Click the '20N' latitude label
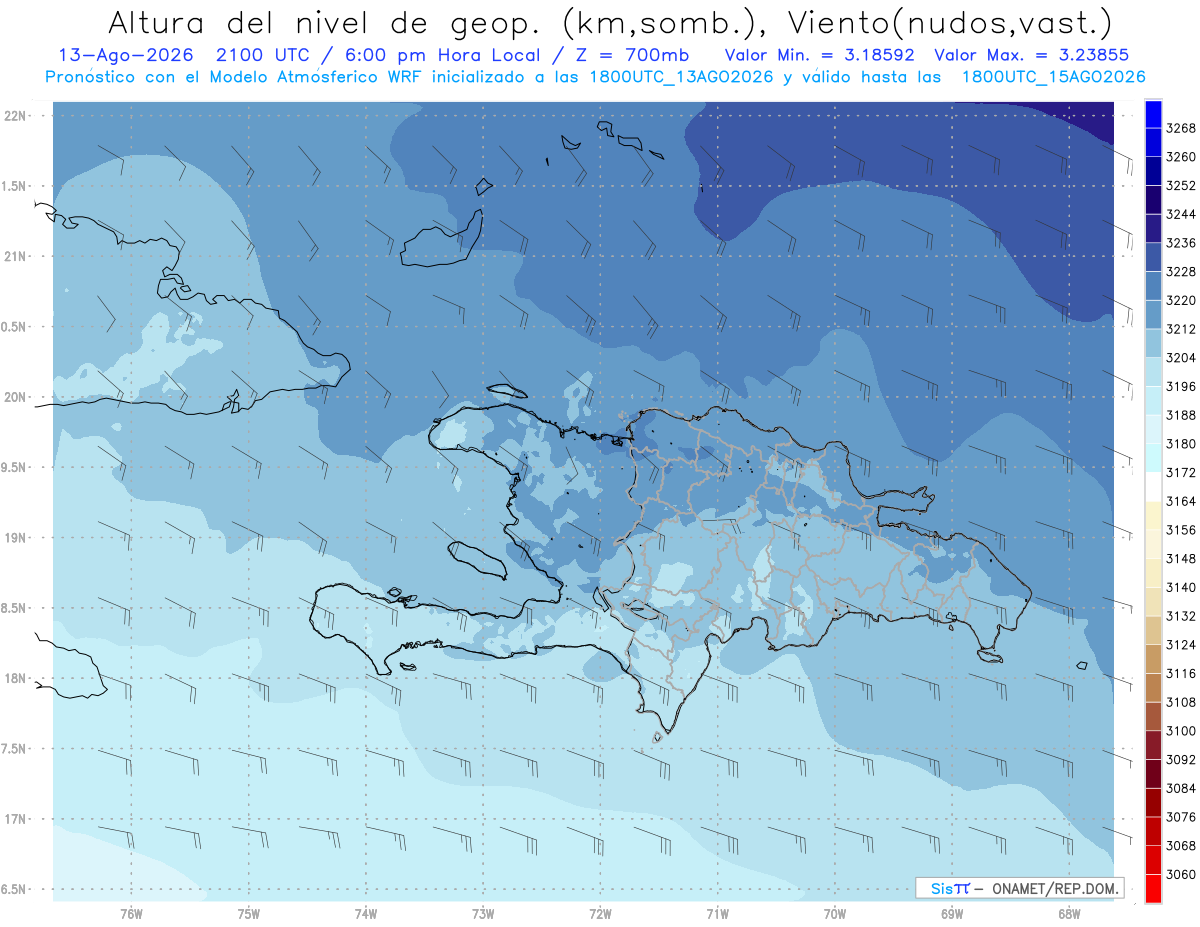 point(15,397)
